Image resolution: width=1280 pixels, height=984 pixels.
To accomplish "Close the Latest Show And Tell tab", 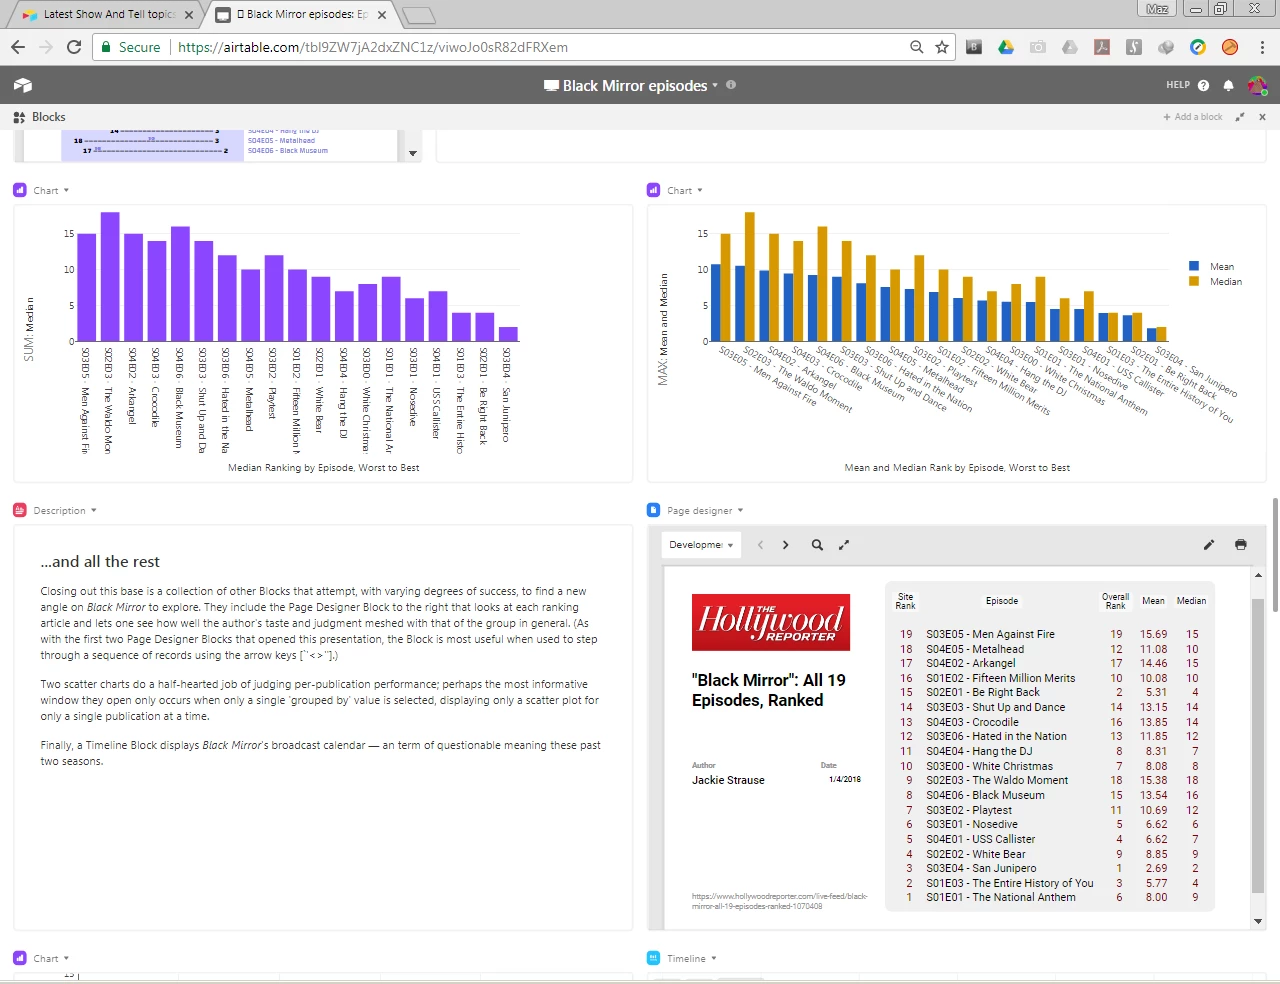I will click(x=189, y=15).
